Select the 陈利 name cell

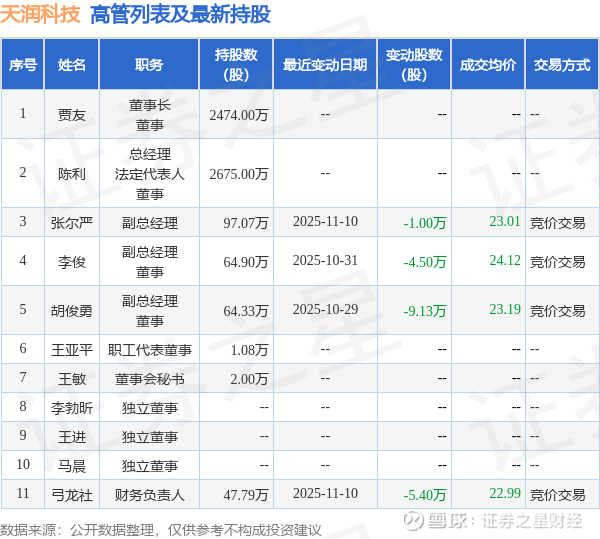click(x=72, y=174)
